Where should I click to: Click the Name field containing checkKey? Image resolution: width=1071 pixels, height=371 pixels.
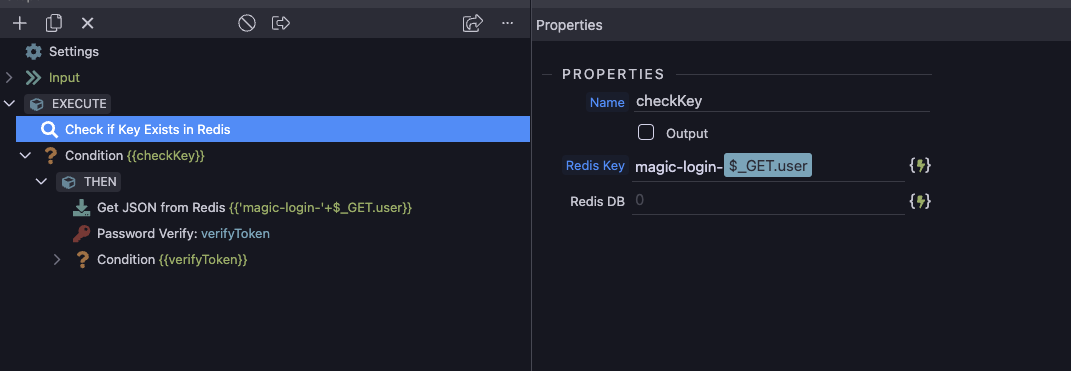(781, 101)
